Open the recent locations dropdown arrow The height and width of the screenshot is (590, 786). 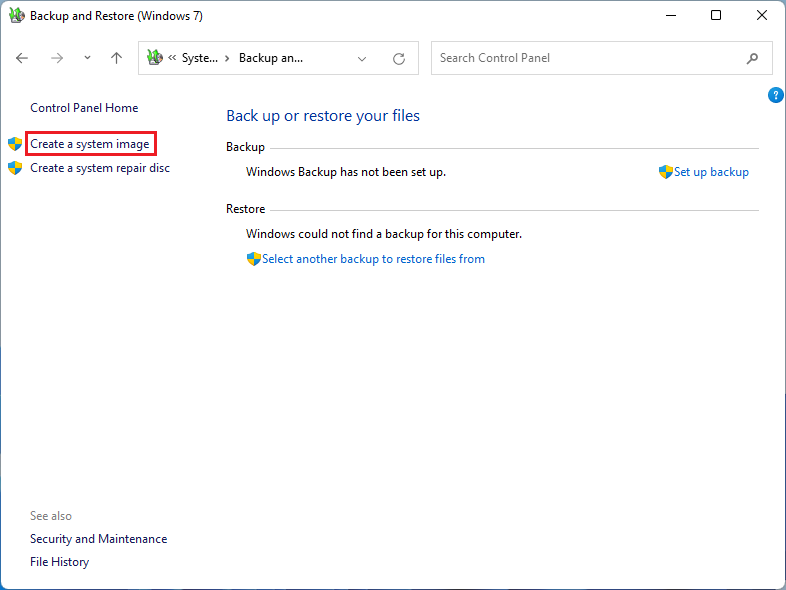pyautogui.click(x=87, y=58)
